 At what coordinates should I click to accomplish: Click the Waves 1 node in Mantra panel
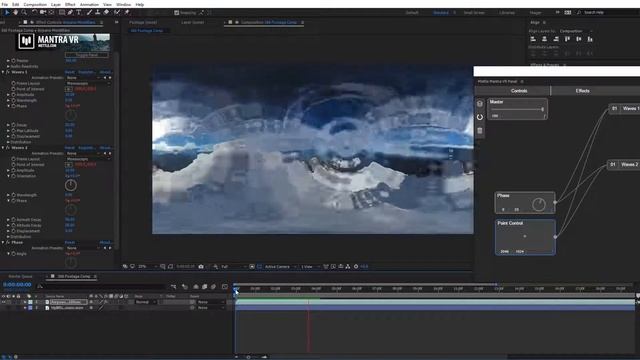[x=624, y=109]
